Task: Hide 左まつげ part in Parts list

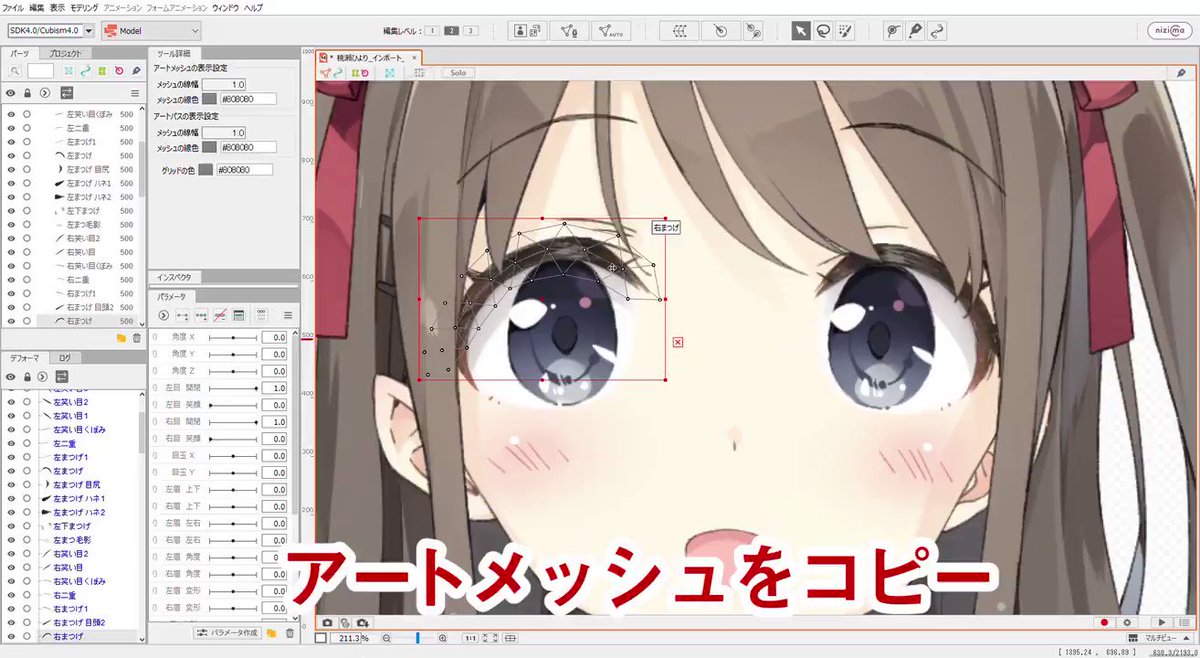Action: click(x=11, y=156)
